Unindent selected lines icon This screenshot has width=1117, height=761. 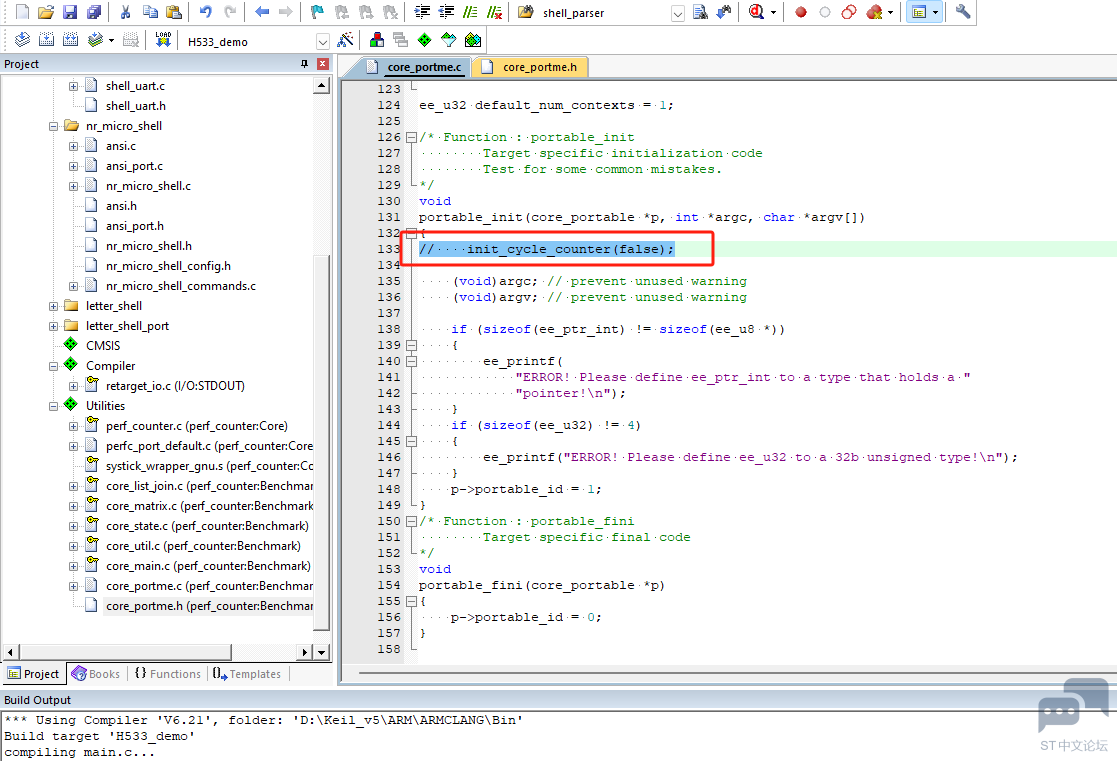447,12
